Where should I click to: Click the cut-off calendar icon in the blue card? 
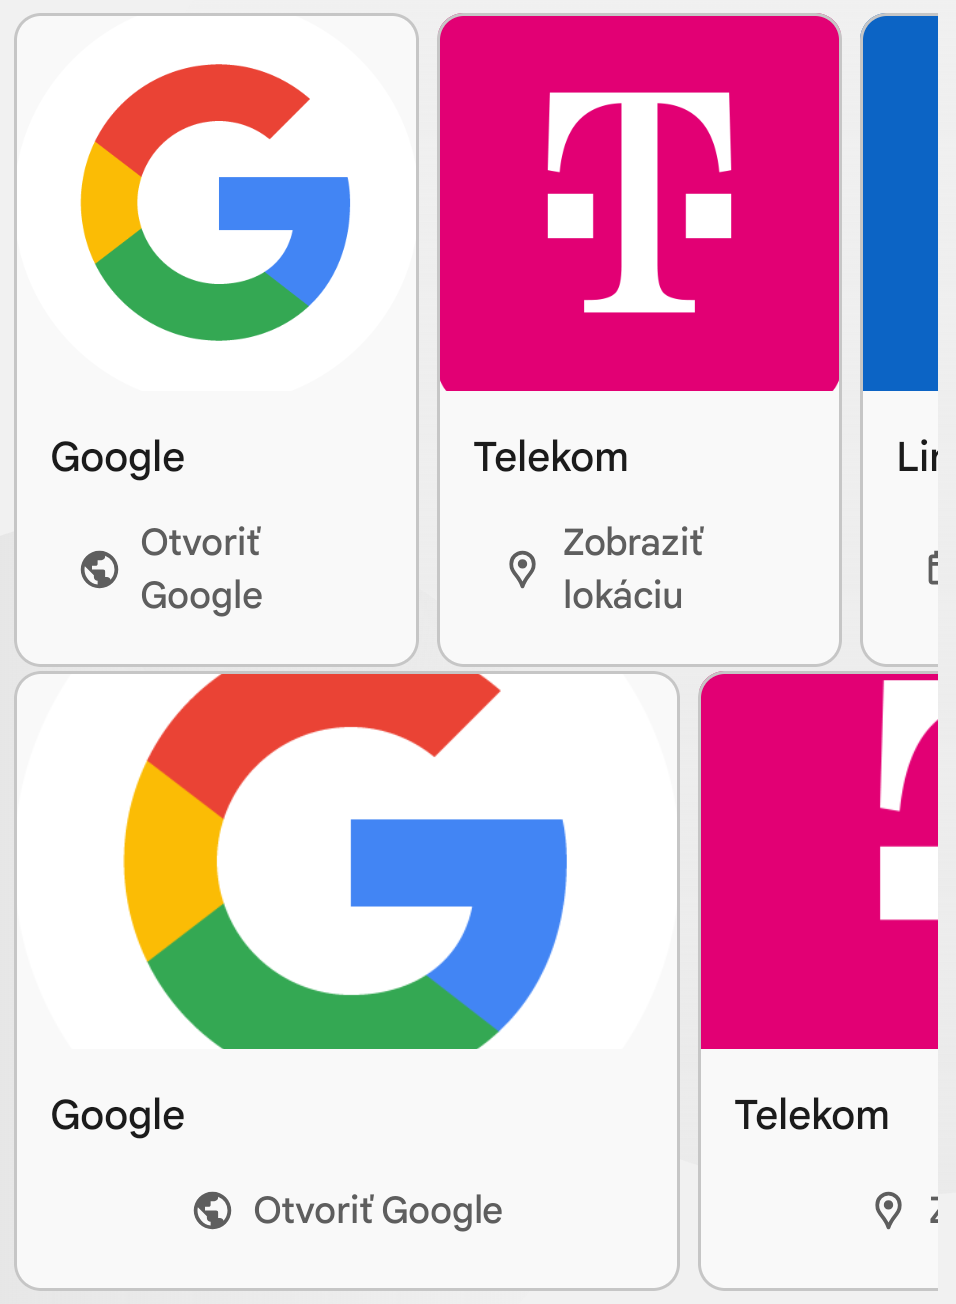pos(932,568)
